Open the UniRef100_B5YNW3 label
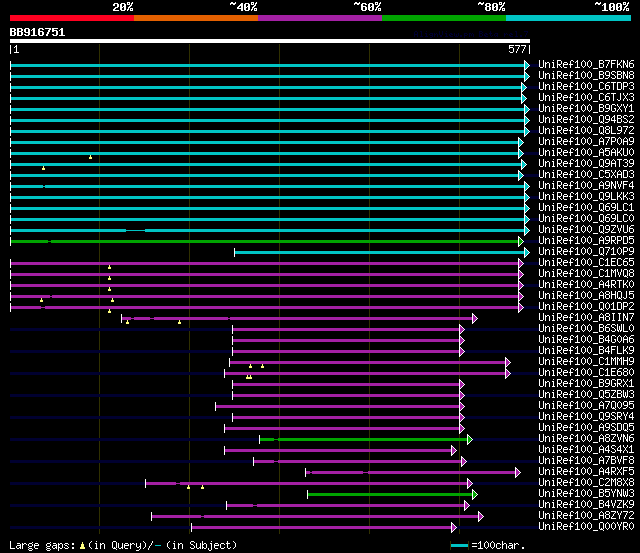This screenshot has width=640, height=553. pos(586,494)
